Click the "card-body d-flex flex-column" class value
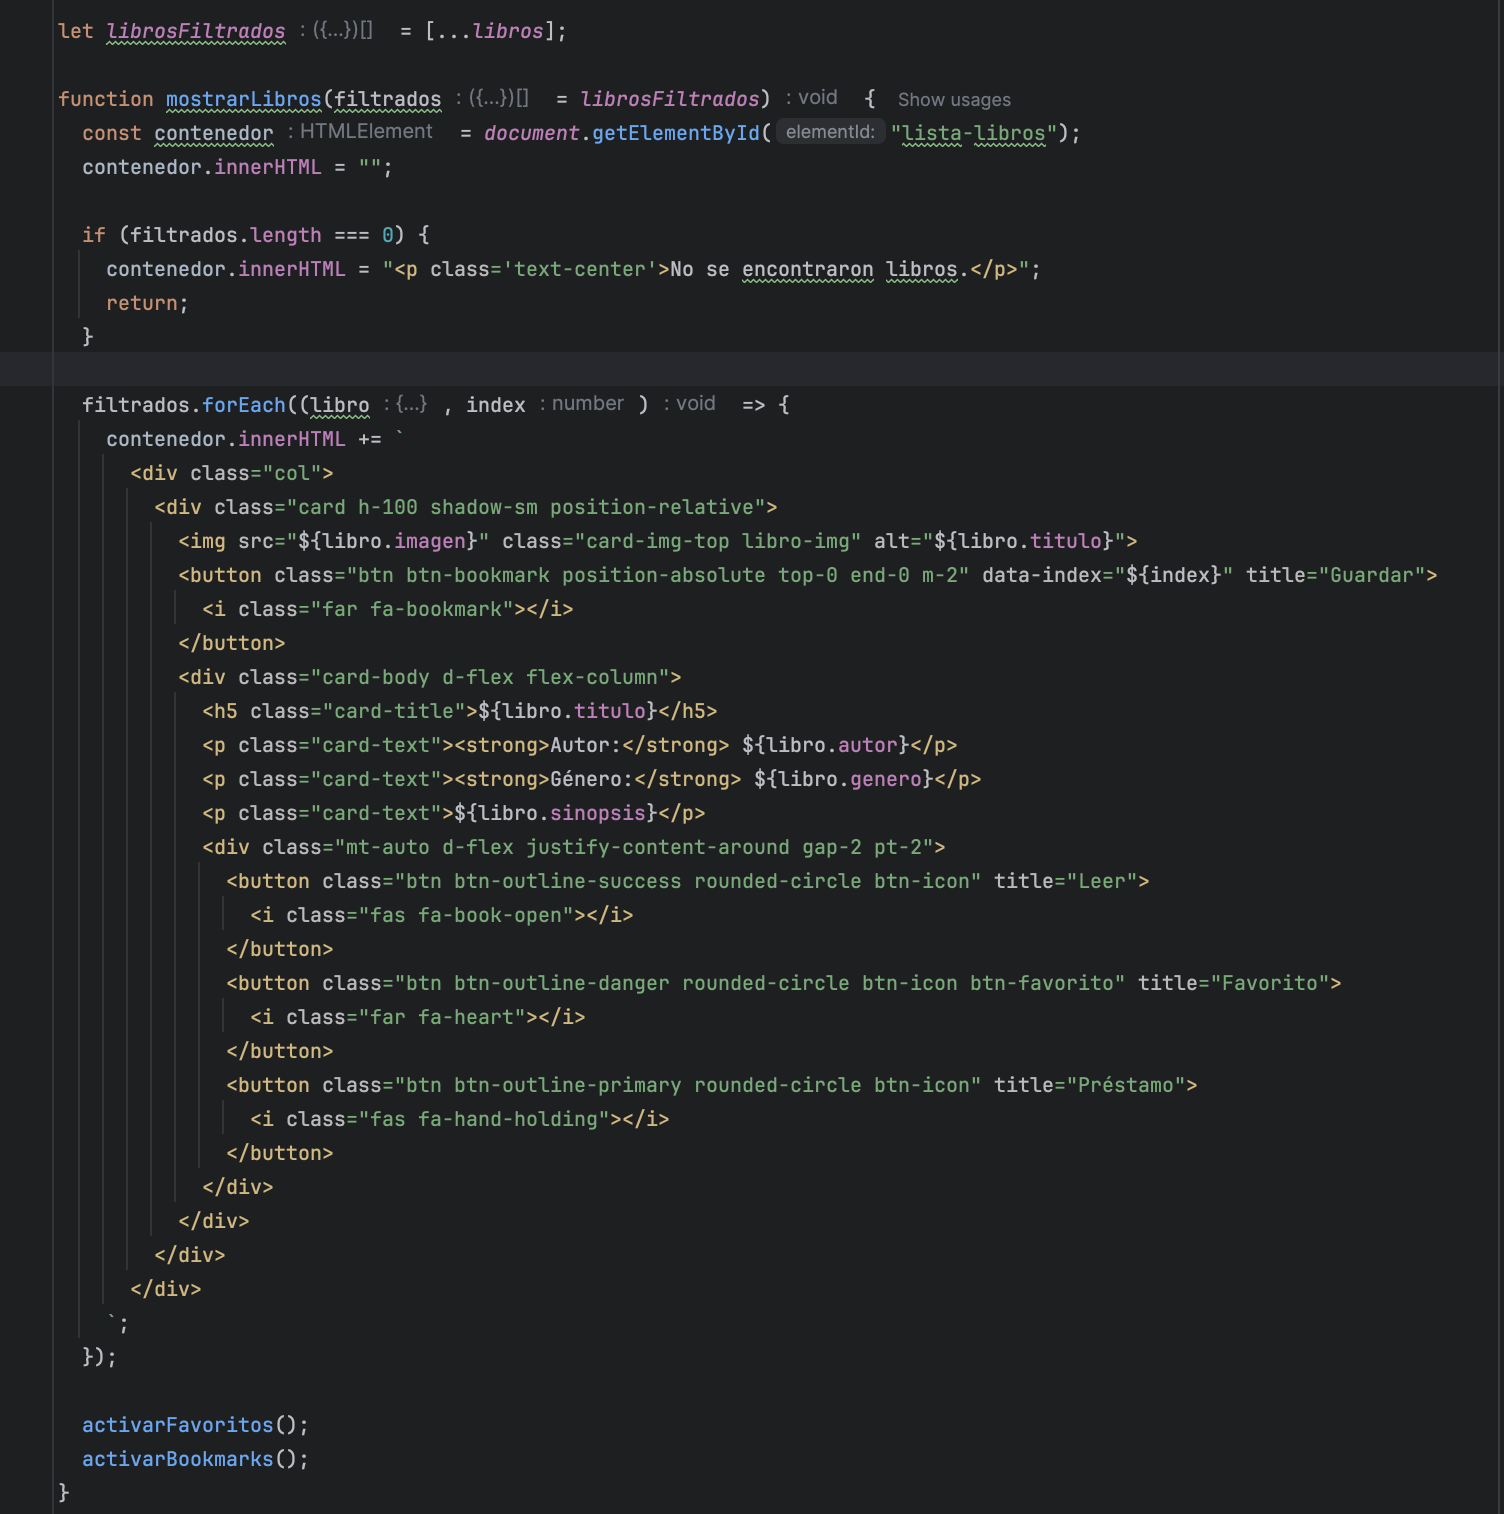 [x=490, y=677]
